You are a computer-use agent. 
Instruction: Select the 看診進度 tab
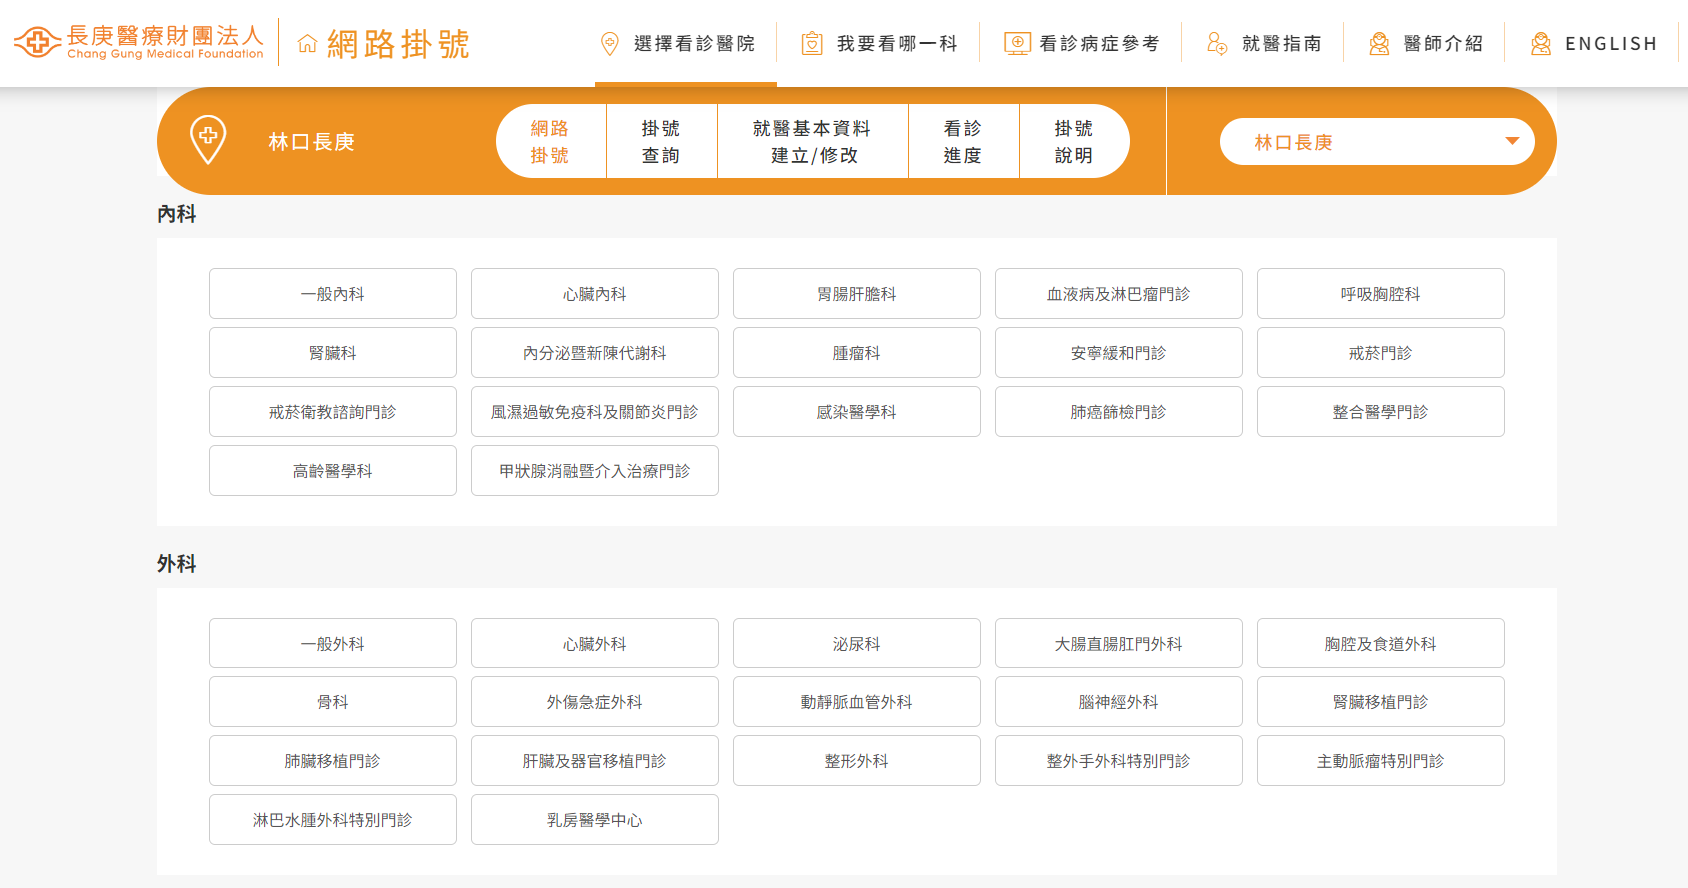coord(963,141)
